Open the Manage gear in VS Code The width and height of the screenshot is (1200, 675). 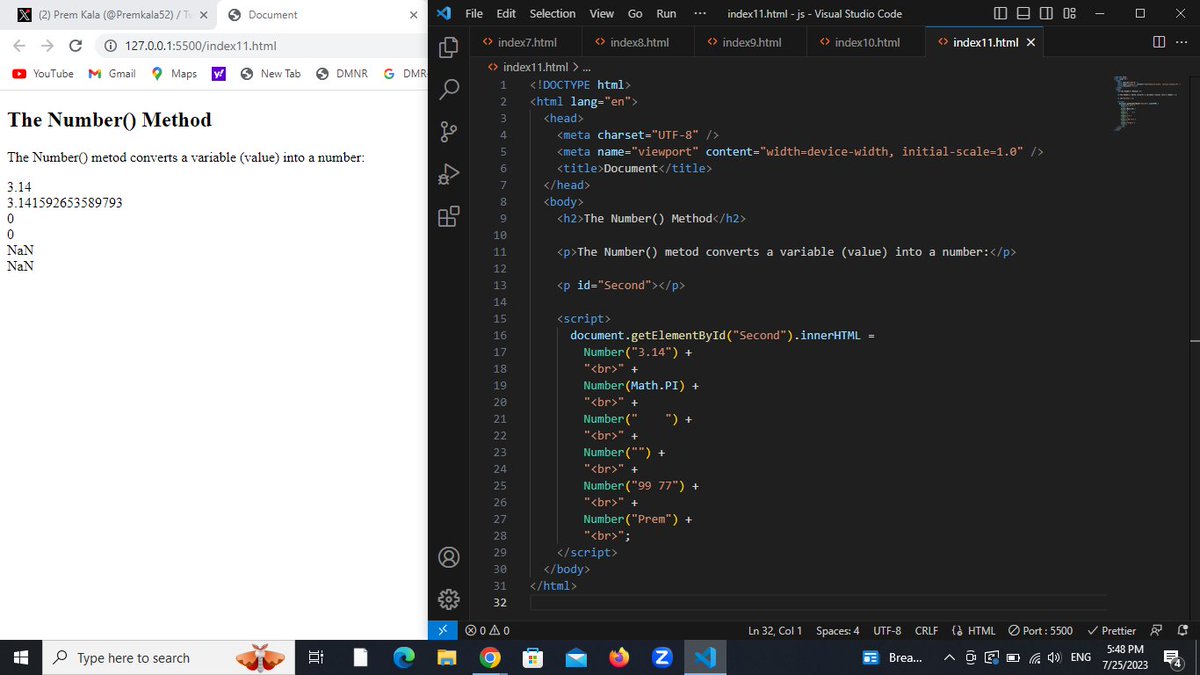449,599
